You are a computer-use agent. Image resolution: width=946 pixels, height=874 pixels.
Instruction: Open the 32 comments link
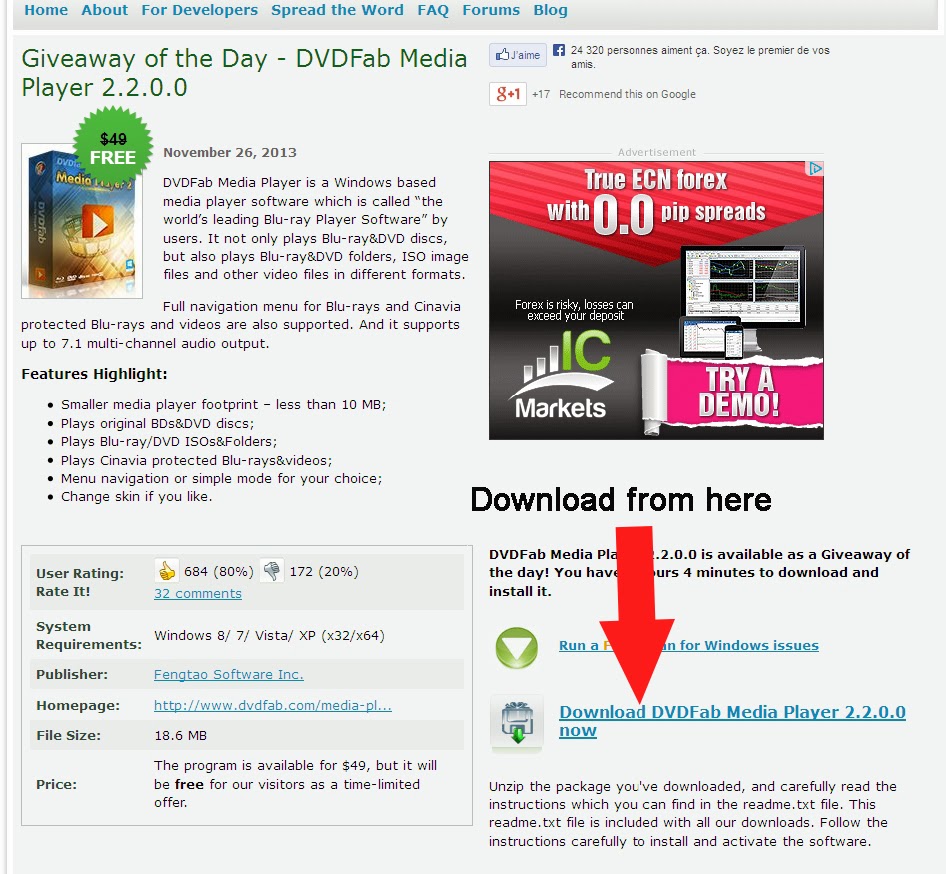tap(197, 594)
